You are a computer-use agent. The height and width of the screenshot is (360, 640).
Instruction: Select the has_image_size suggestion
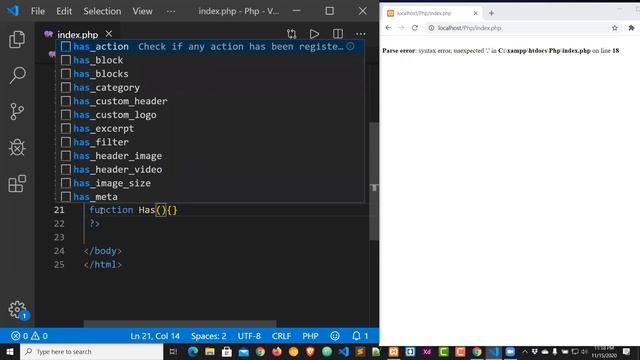tap(210, 183)
